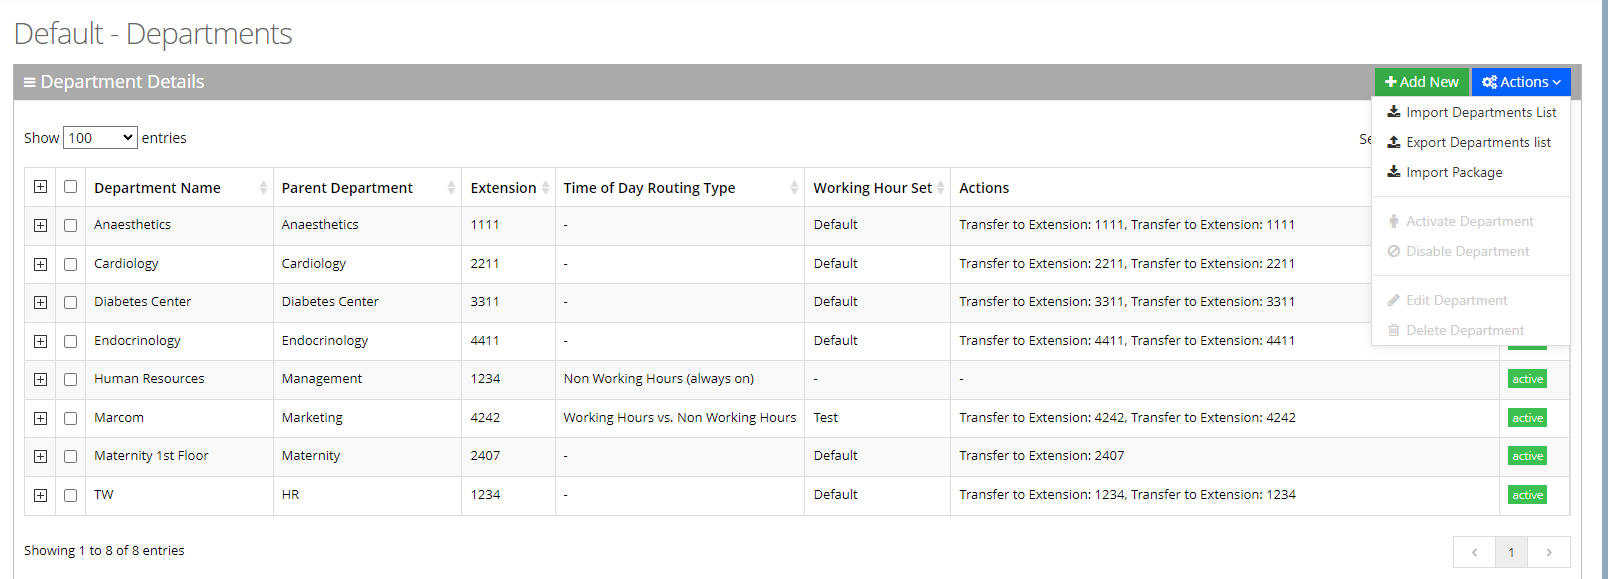Toggle the select-all checkbox in header
This screenshot has height=579, width=1608.
tap(70, 187)
